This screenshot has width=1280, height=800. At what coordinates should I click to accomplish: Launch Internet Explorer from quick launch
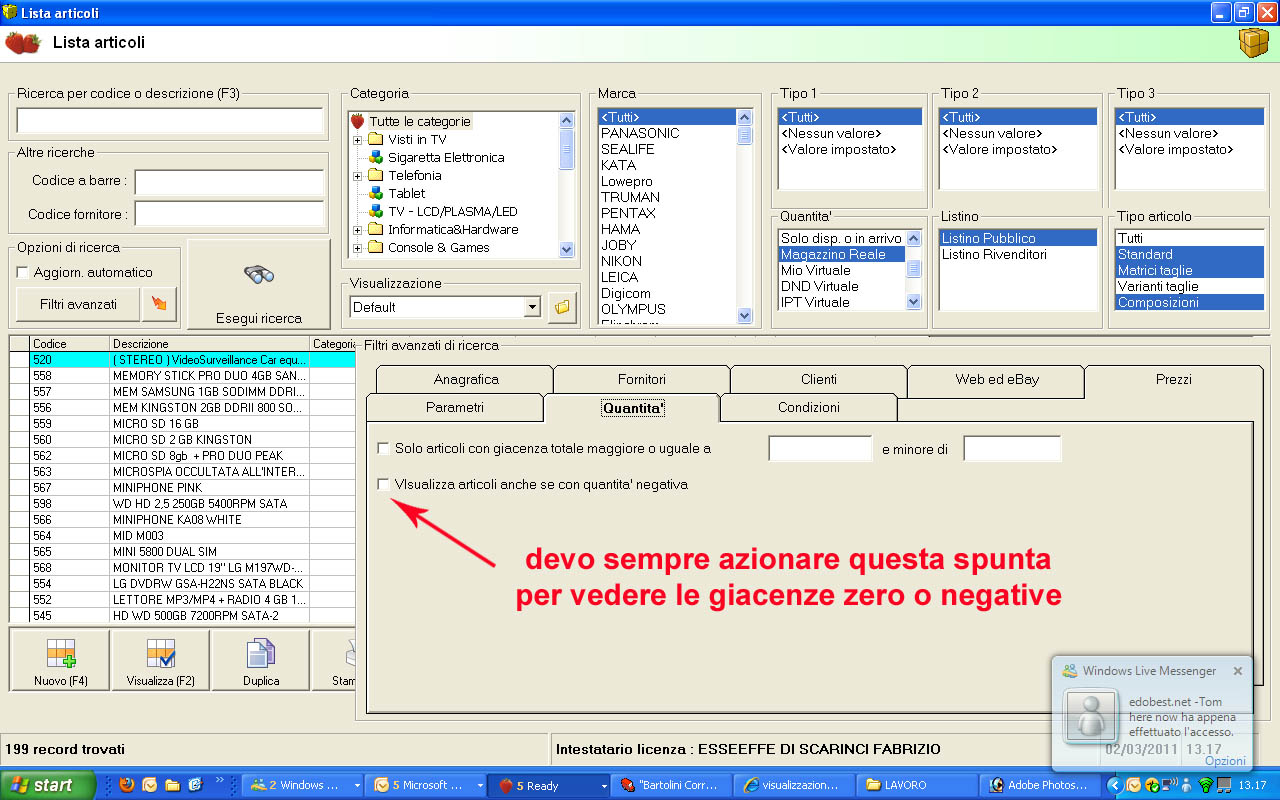(x=195, y=785)
